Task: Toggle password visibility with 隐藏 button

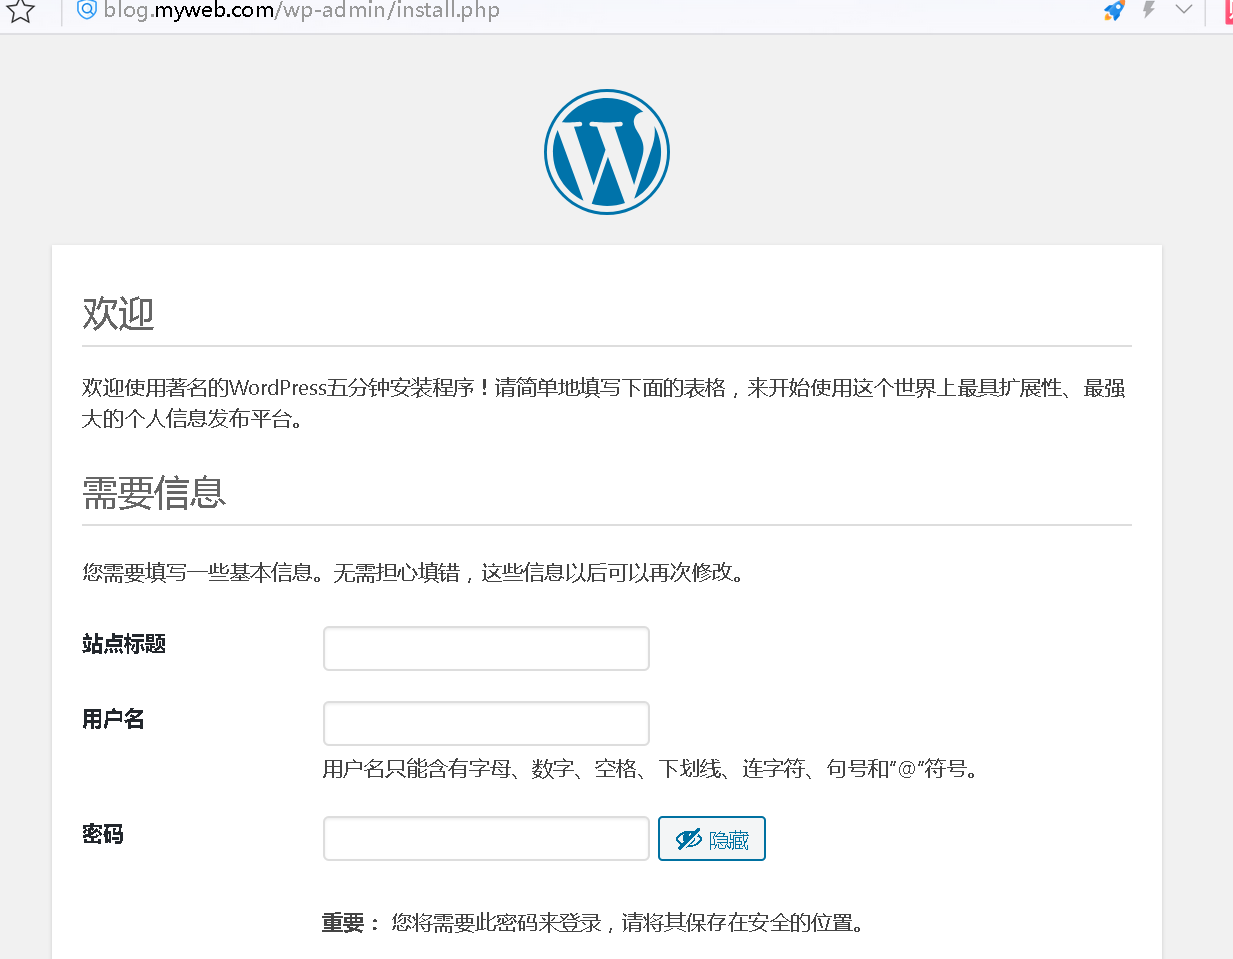Action: [712, 838]
